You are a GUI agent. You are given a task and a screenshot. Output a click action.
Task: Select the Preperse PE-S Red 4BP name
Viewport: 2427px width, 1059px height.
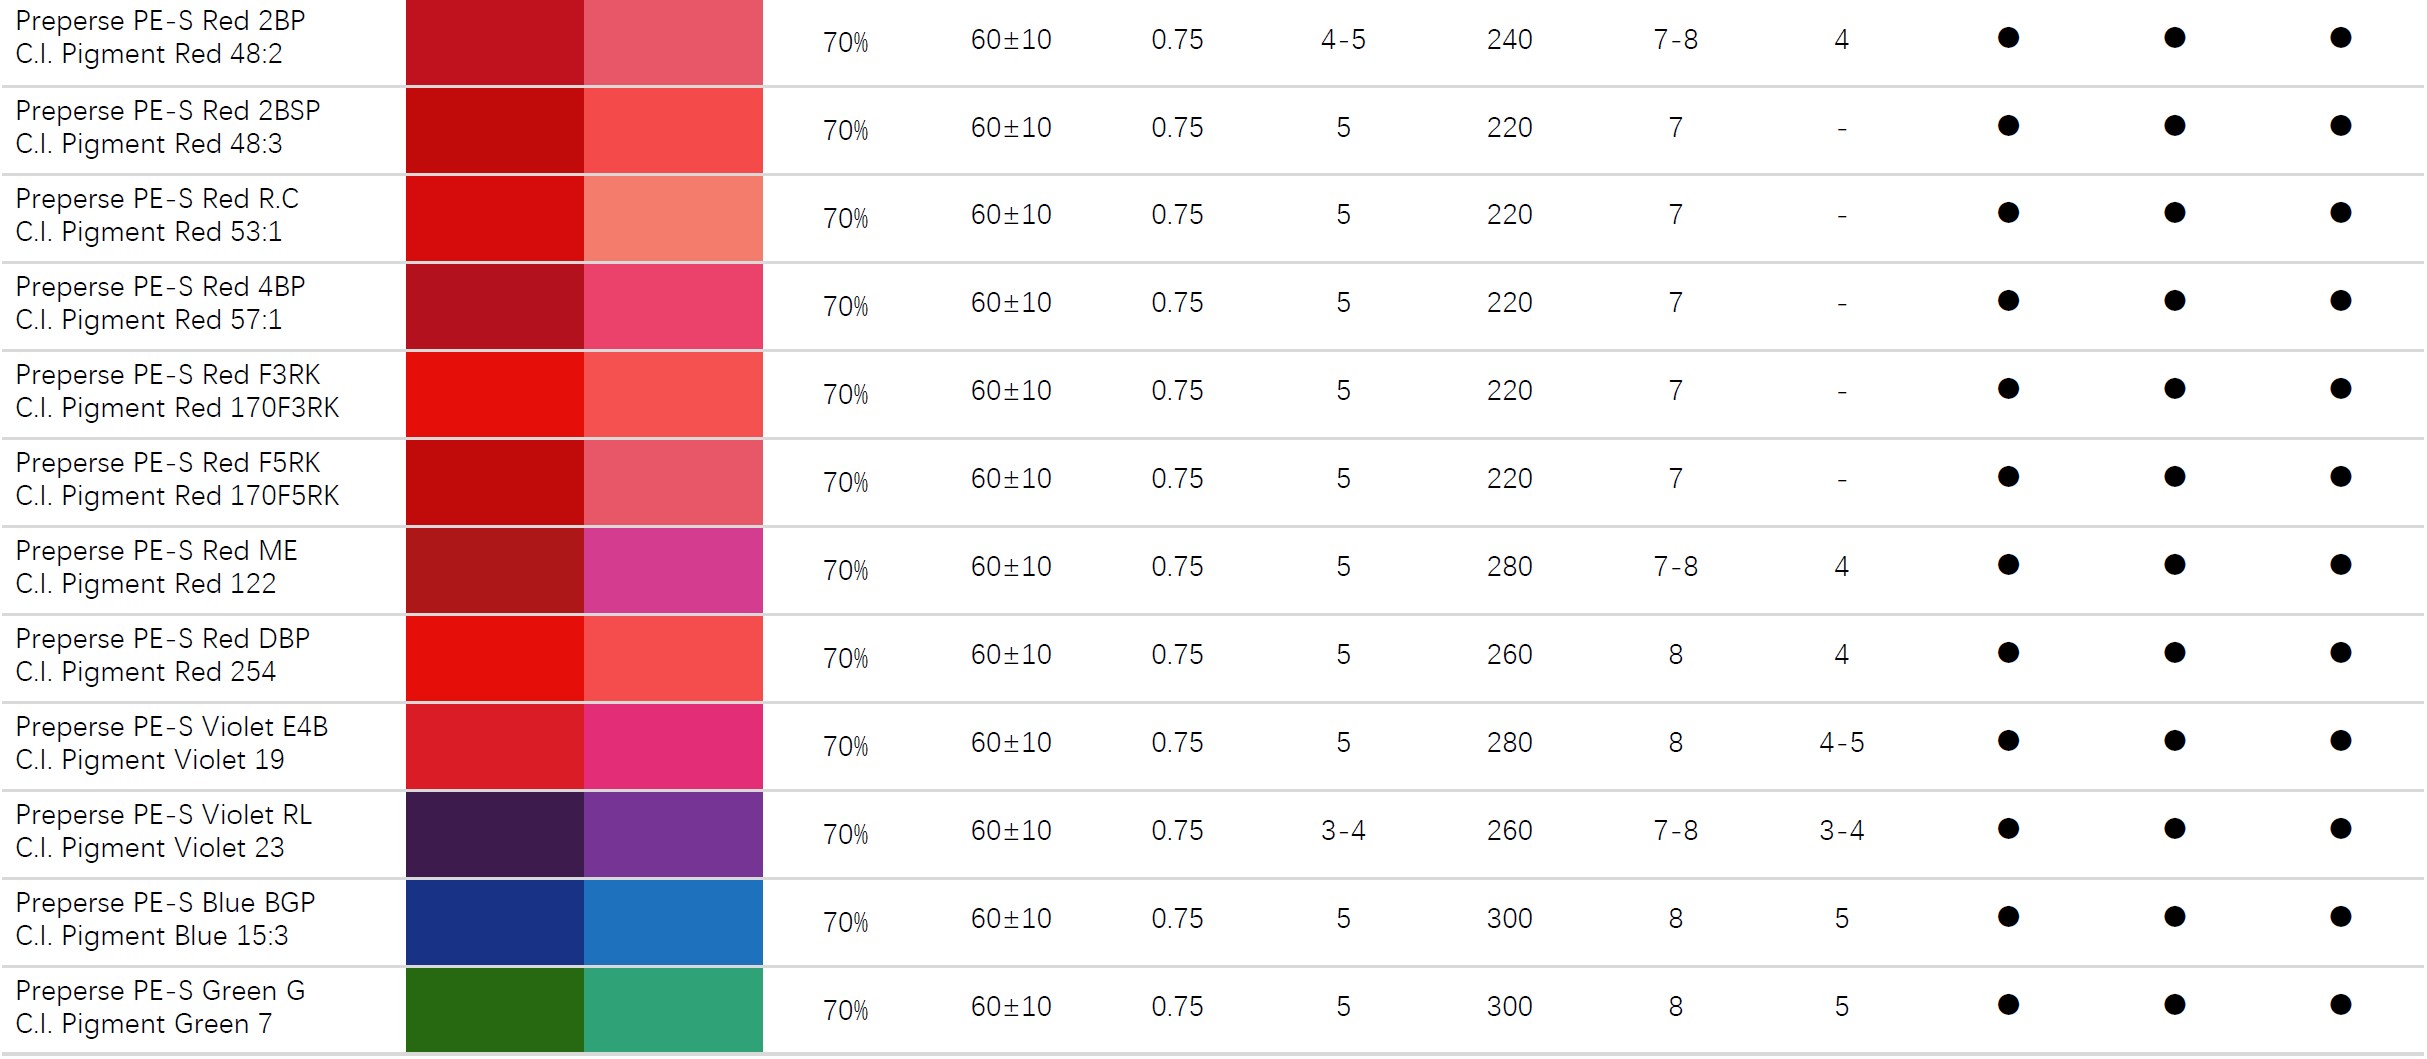coord(160,287)
